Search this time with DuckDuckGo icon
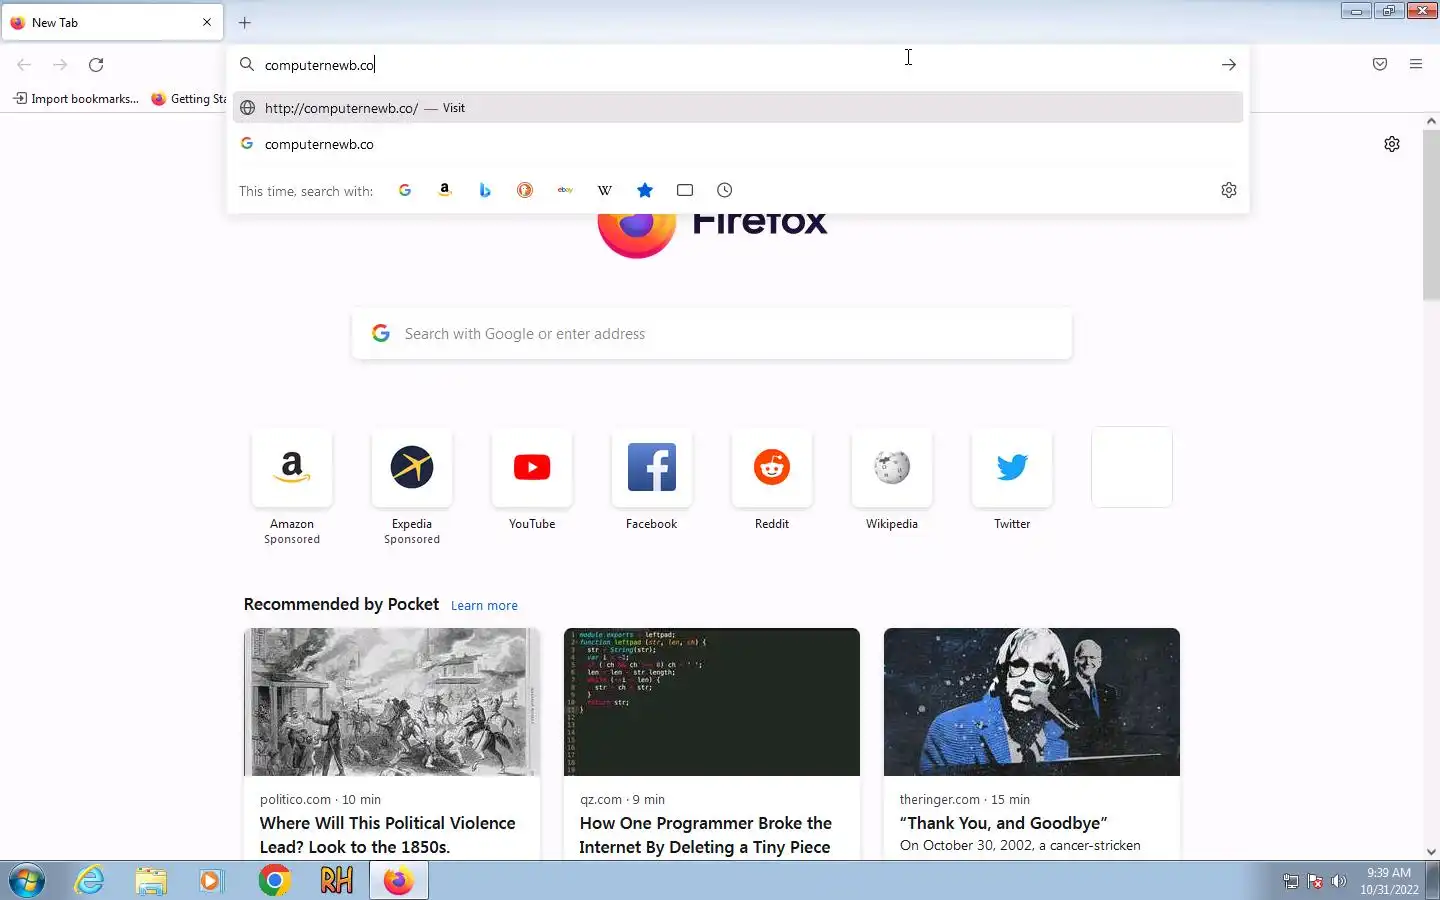The height and width of the screenshot is (900, 1440). [x=525, y=190]
